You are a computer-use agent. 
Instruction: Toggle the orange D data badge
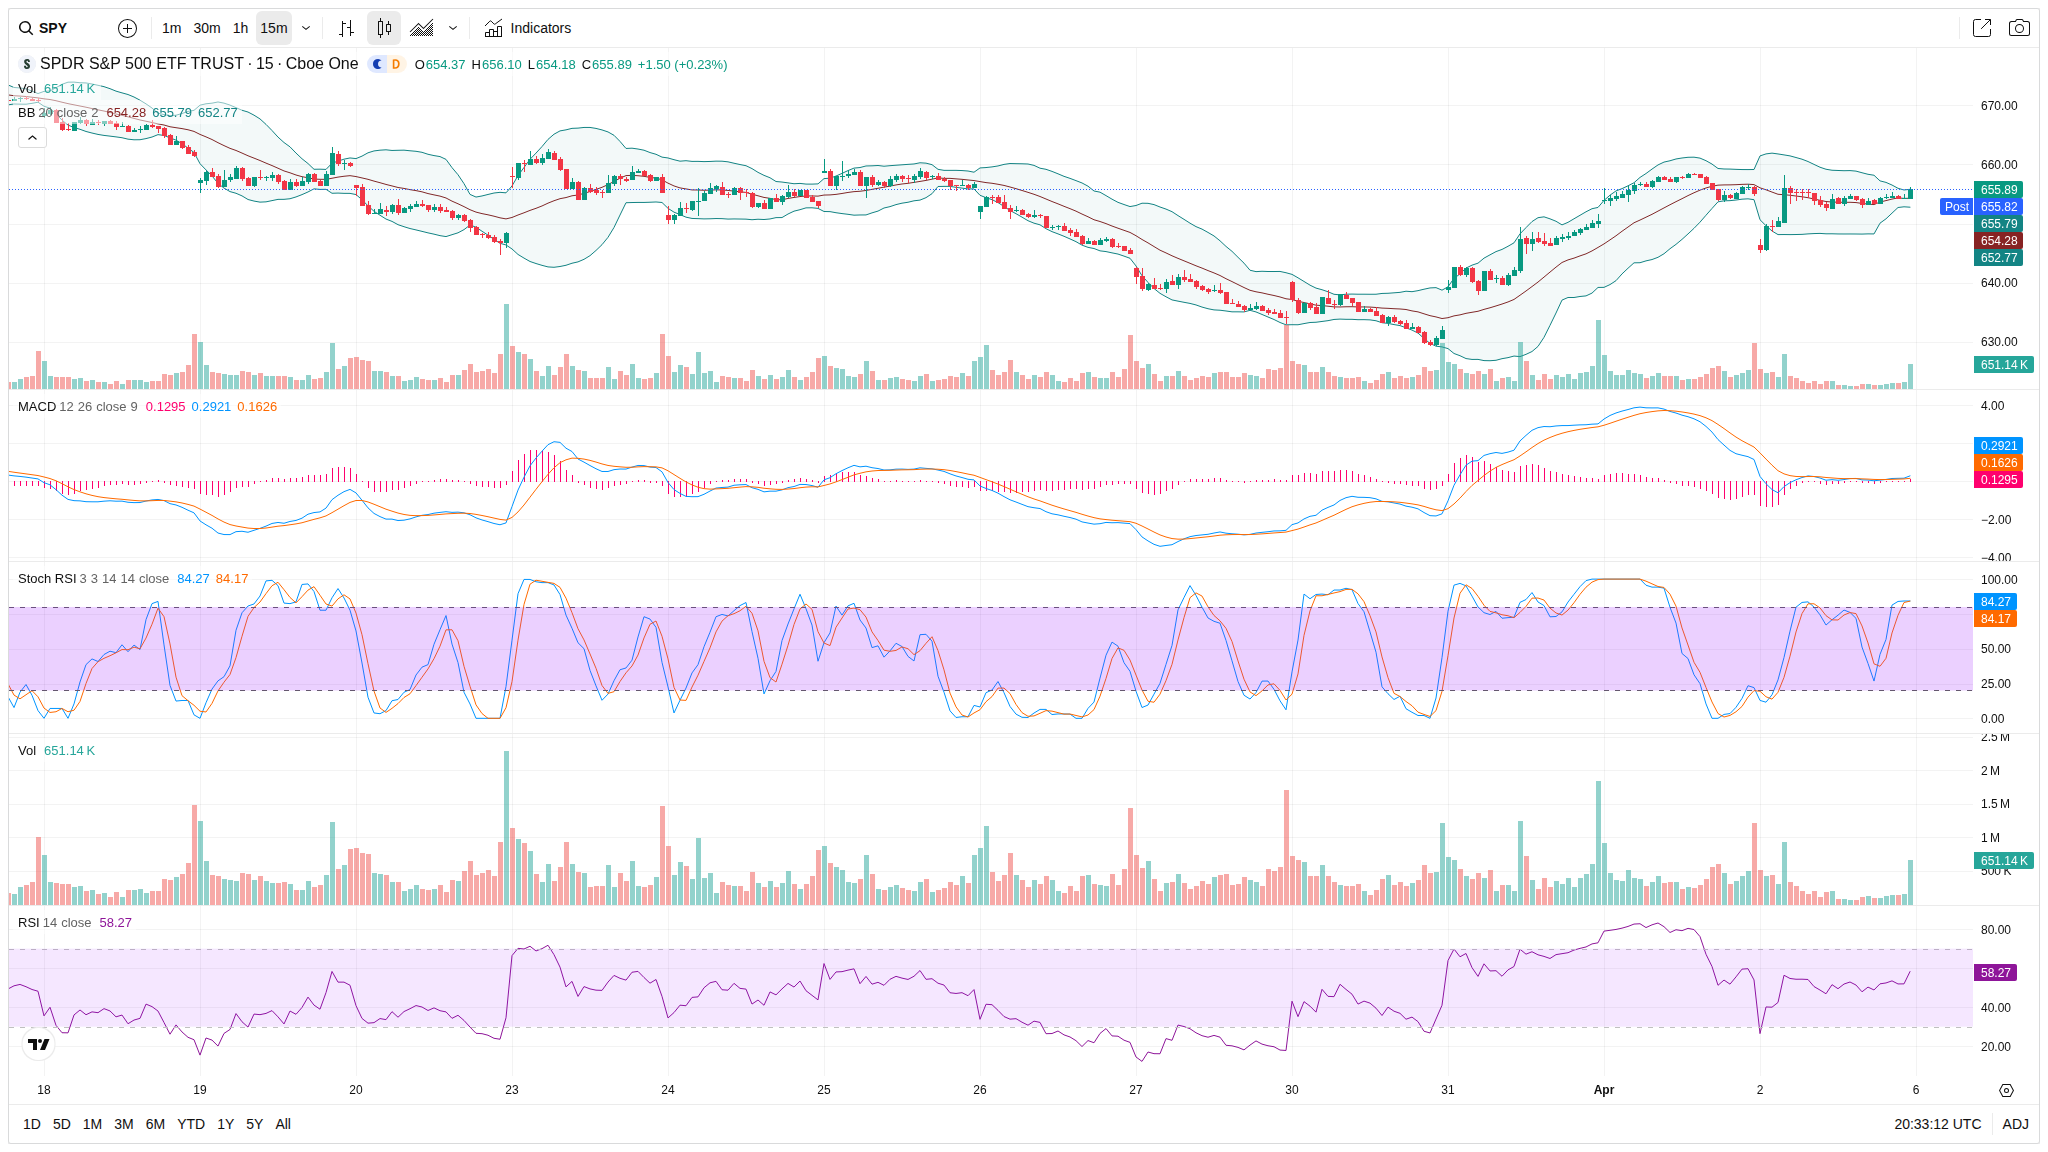(x=396, y=64)
